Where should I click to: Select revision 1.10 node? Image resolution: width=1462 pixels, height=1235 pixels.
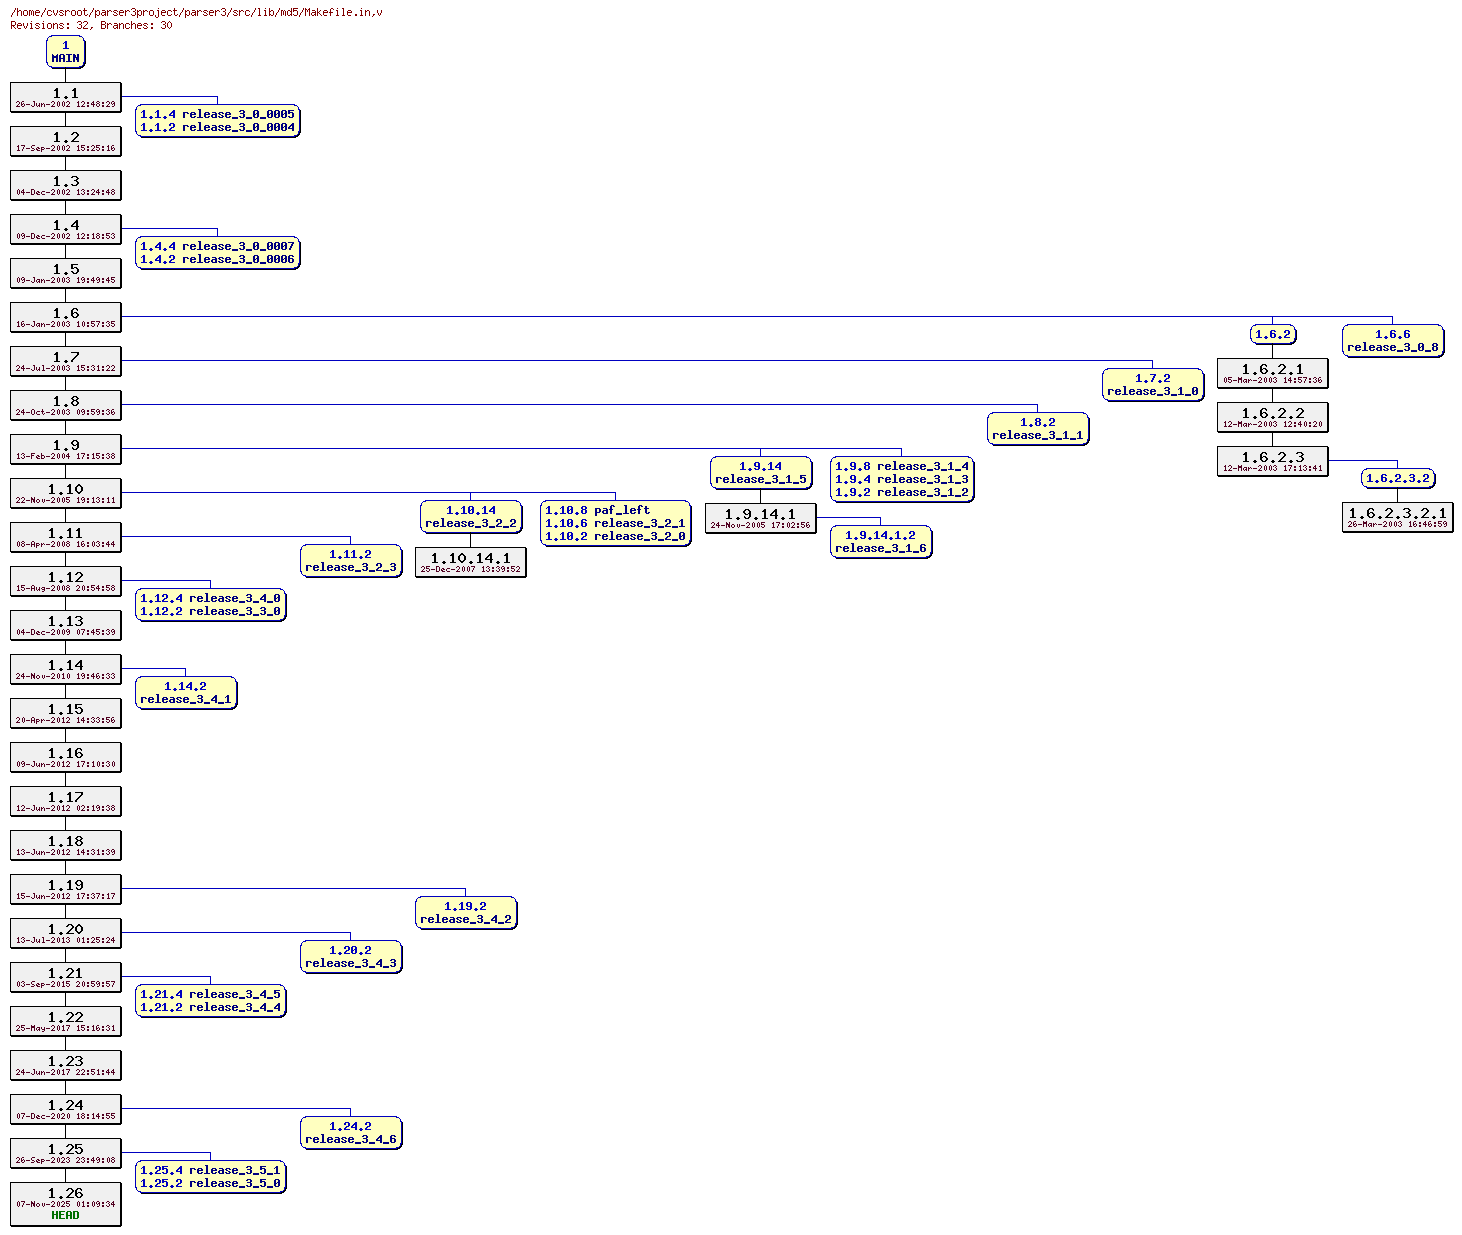(x=66, y=493)
